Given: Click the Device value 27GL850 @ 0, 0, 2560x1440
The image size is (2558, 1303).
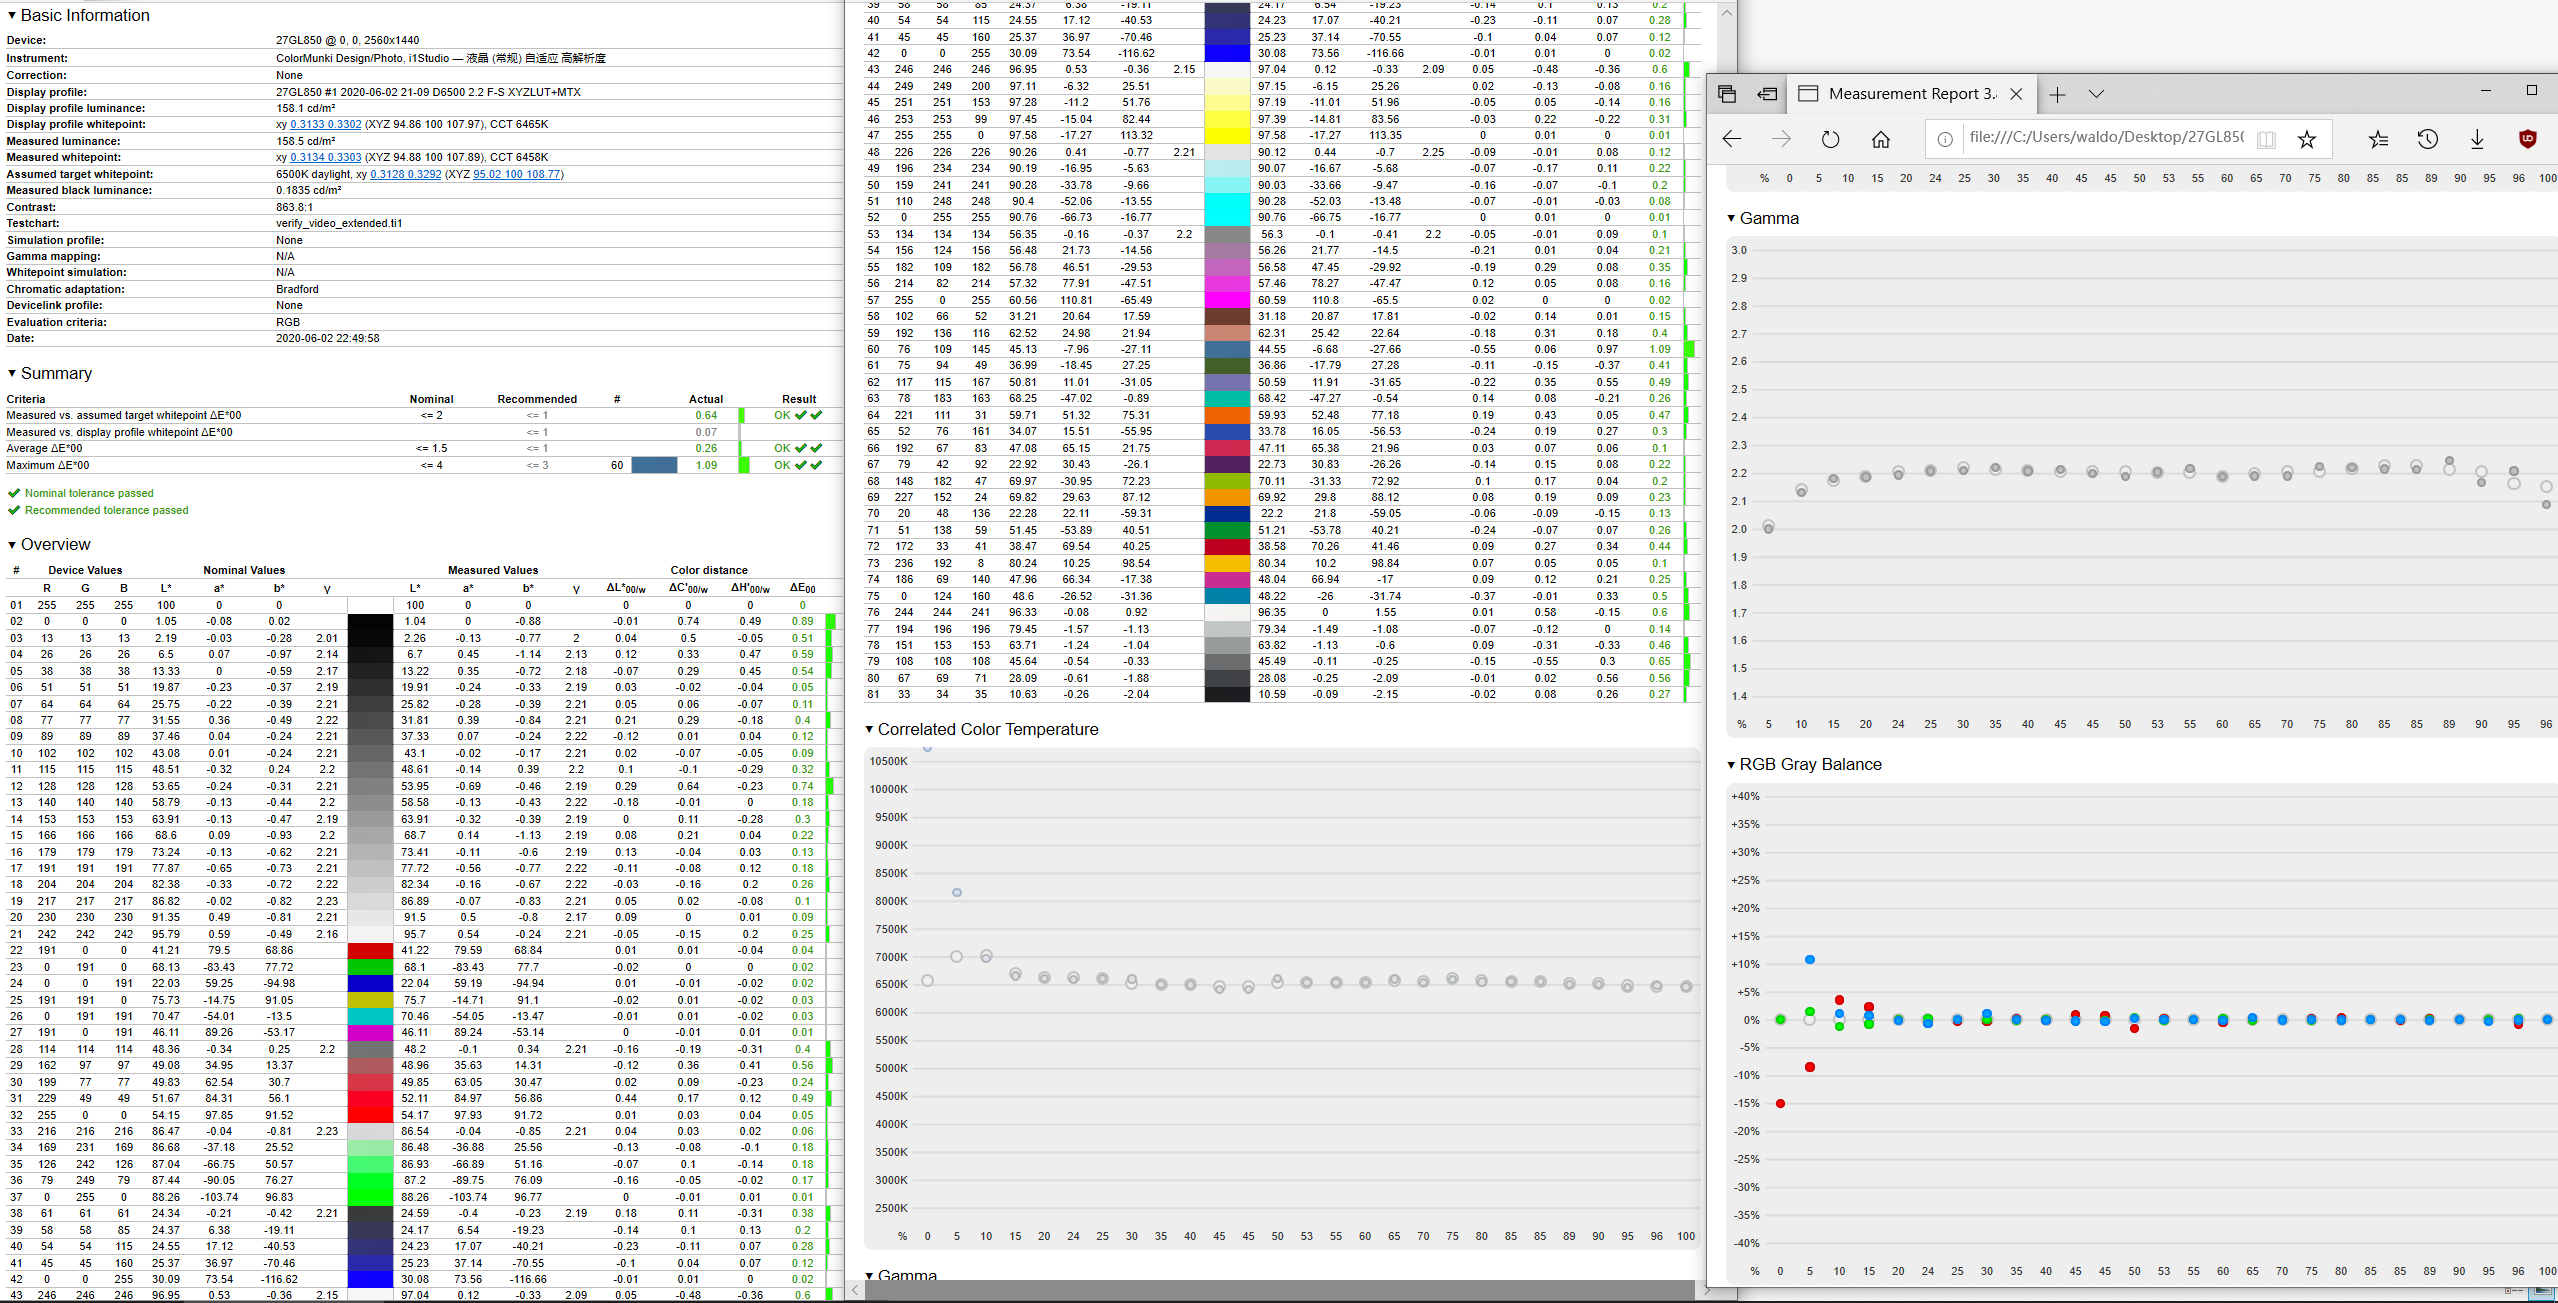Looking at the screenshot, I should point(347,40).
